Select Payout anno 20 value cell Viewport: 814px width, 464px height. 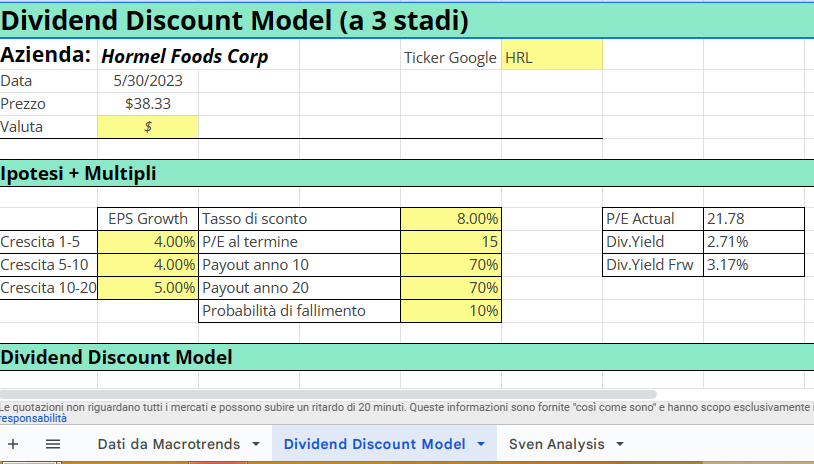point(451,288)
